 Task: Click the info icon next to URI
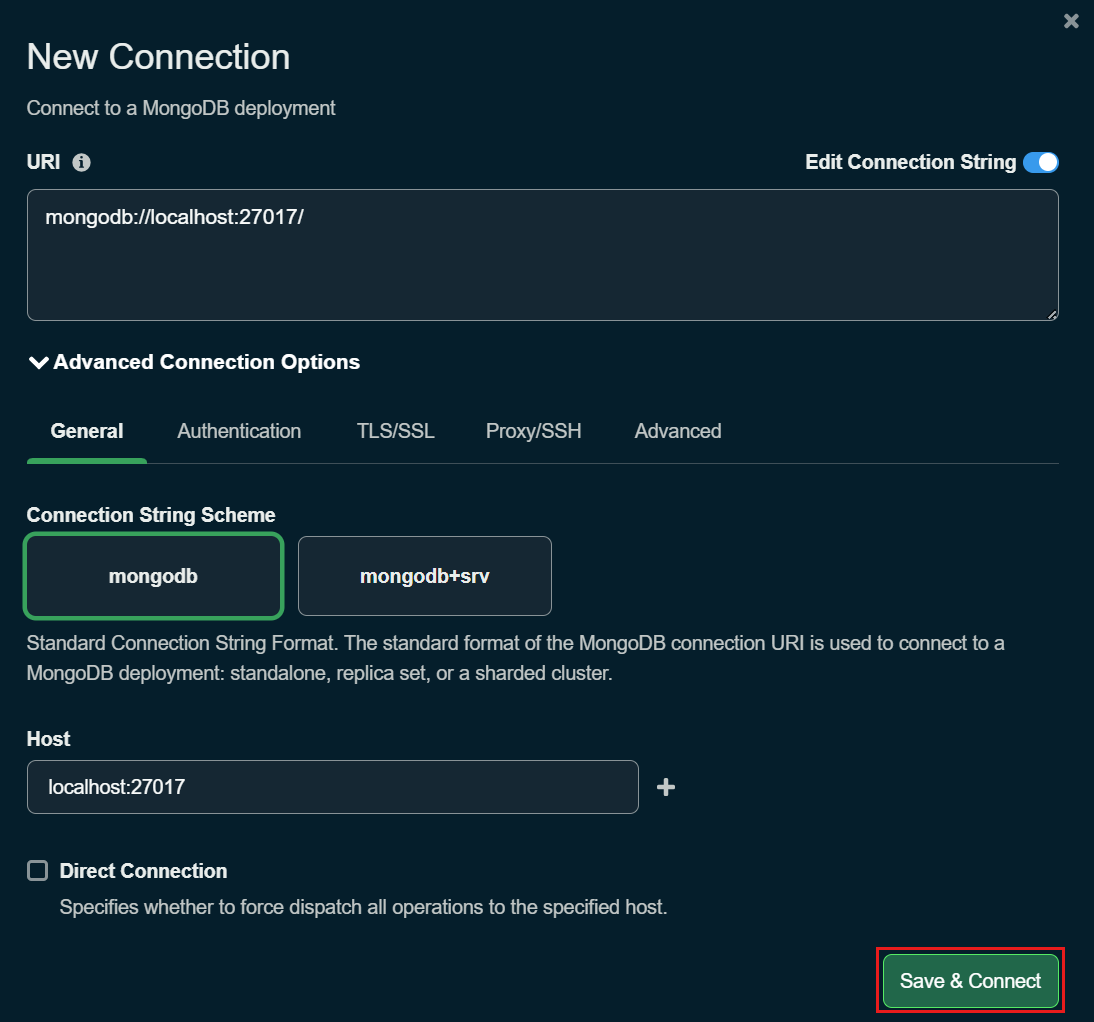tap(82, 162)
